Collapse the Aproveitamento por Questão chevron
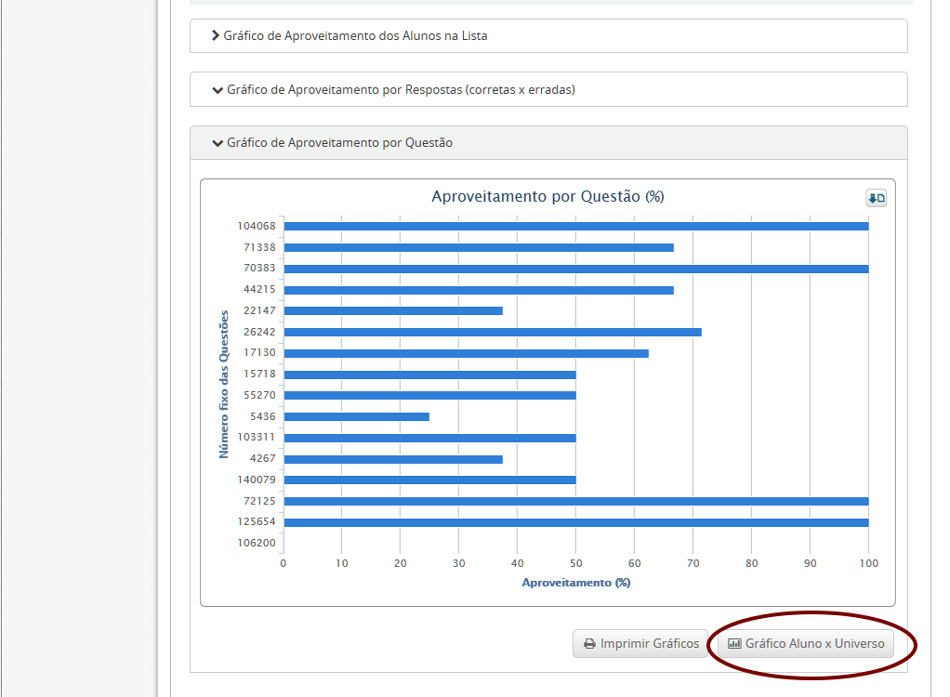 pyautogui.click(x=217, y=143)
